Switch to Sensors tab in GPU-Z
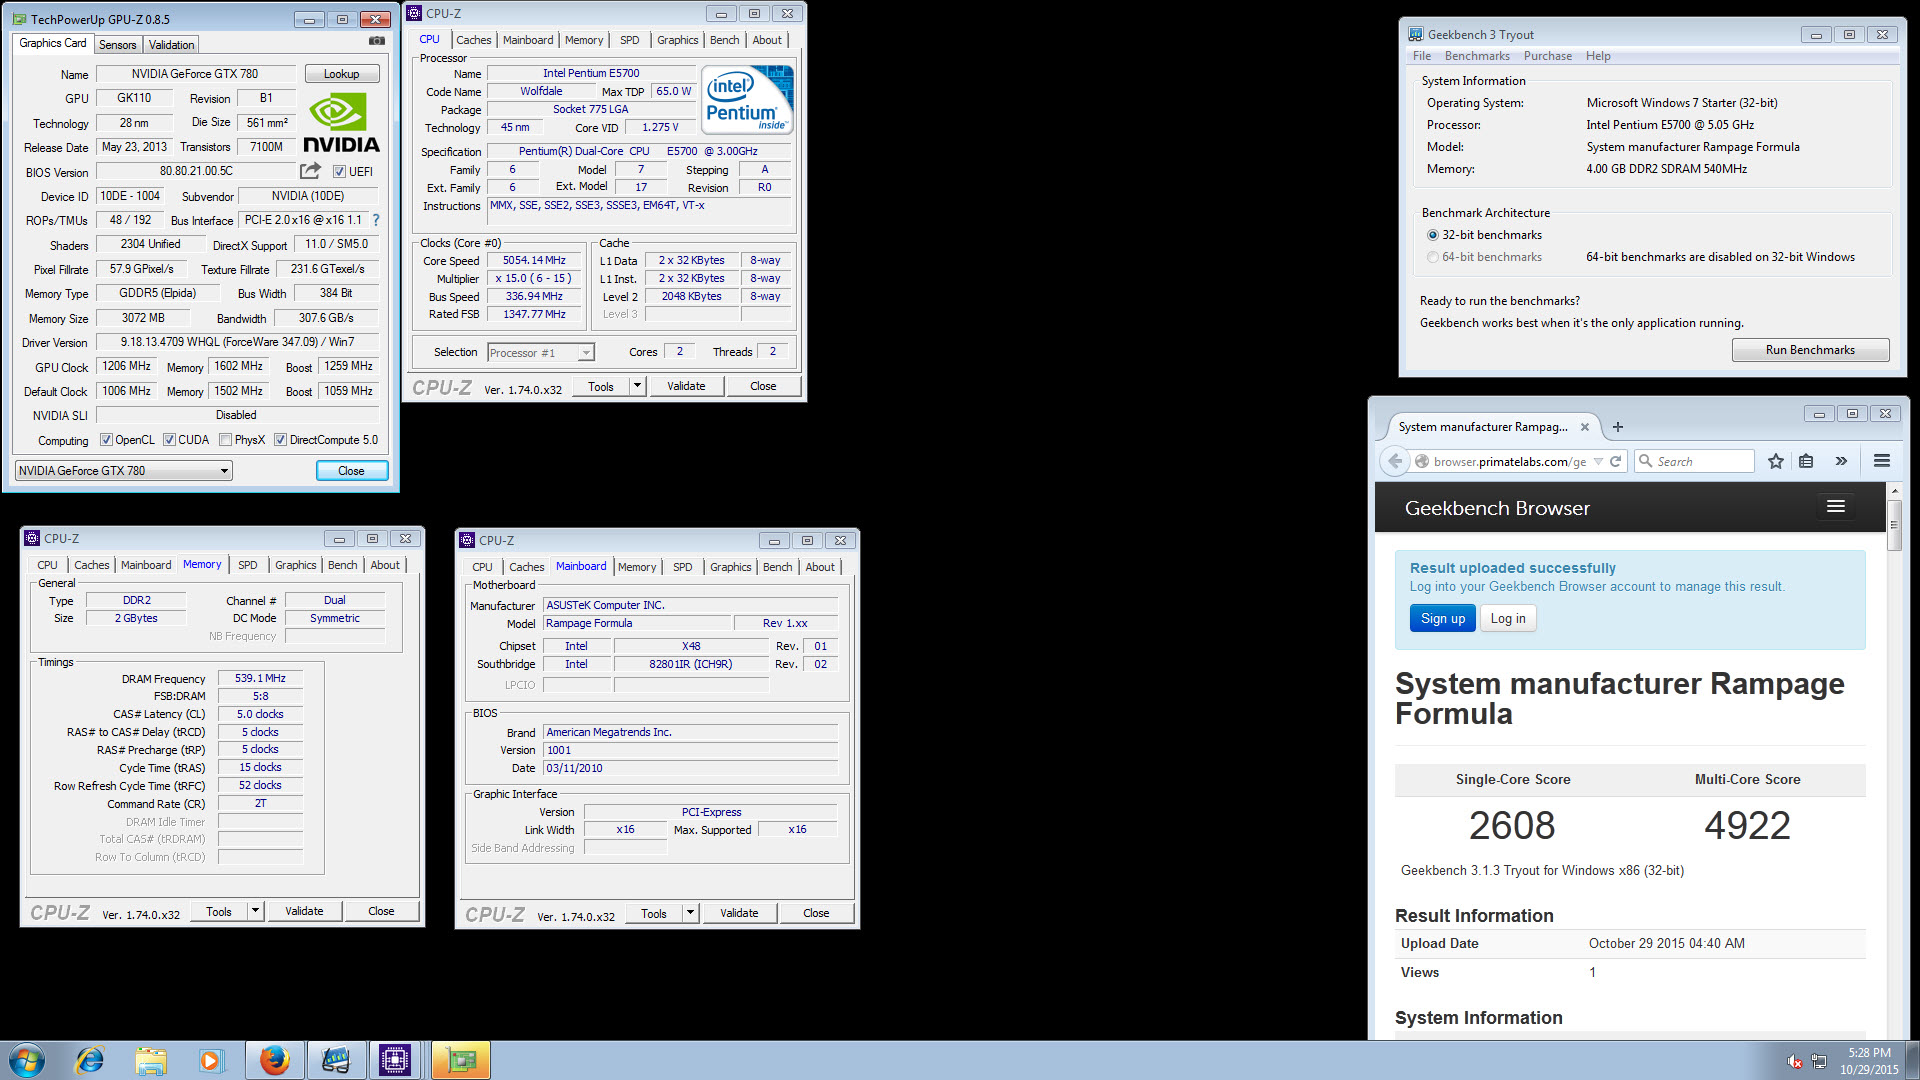 click(x=117, y=45)
